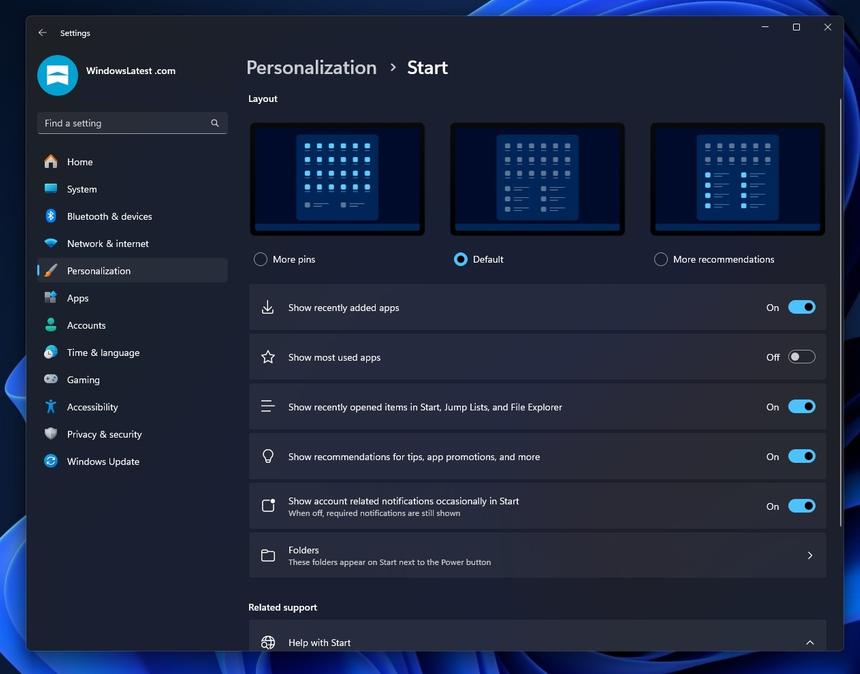The image size is (860, 674).
Task: Open Bluetooth & devices via its icon
Action: click(50, 216)
